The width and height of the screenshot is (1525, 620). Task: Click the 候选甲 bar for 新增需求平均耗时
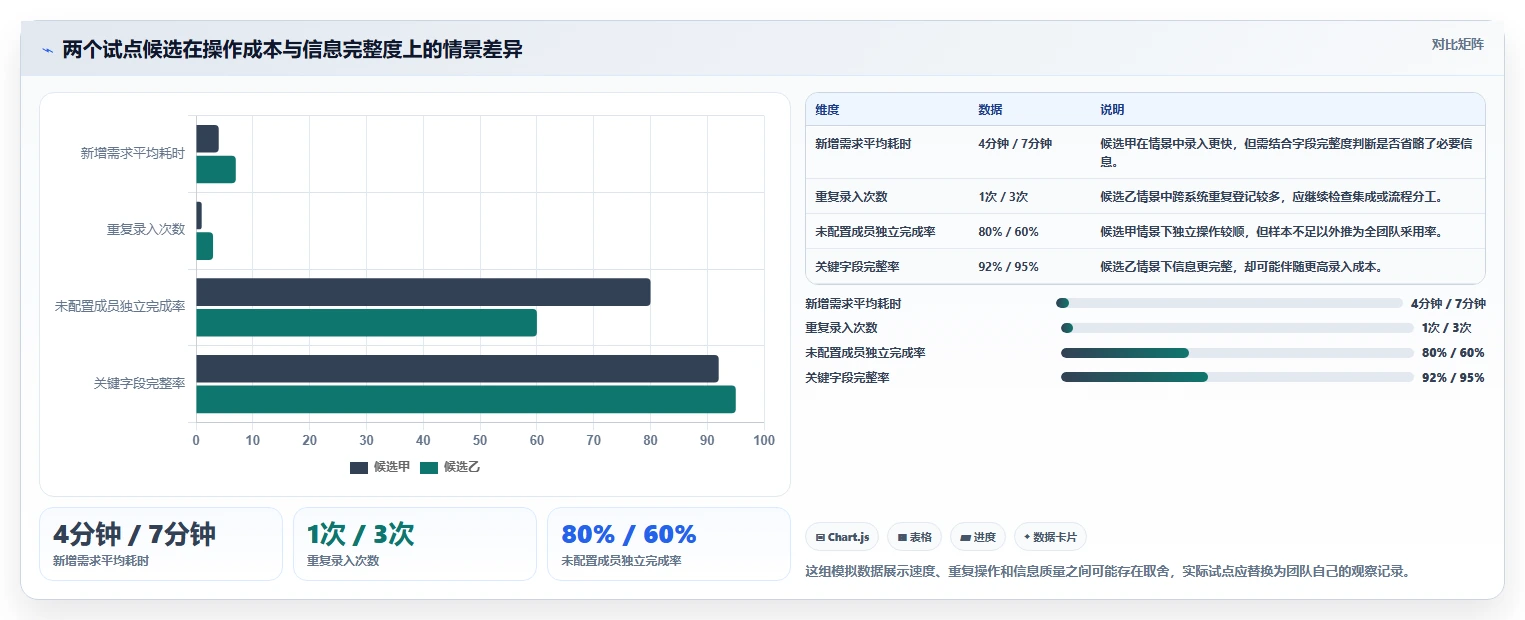point(207,139)
